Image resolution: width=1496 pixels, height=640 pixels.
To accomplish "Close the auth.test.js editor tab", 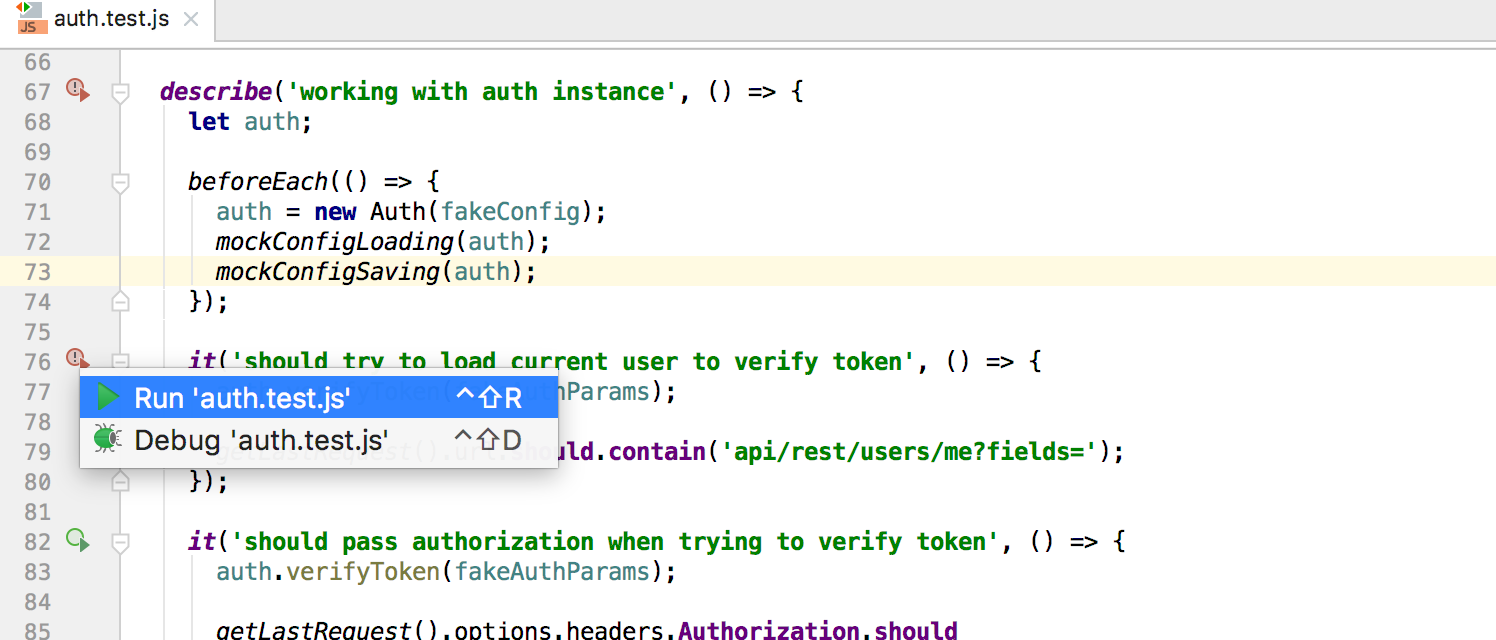I will coord(192,20).
